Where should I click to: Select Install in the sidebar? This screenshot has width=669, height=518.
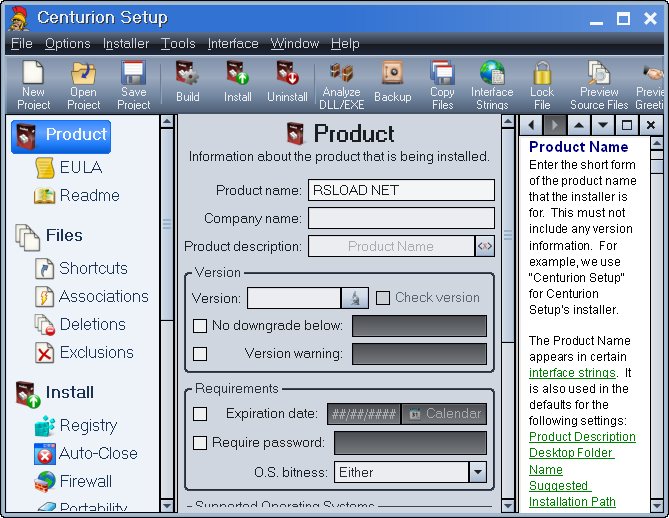tap(54, 393)
